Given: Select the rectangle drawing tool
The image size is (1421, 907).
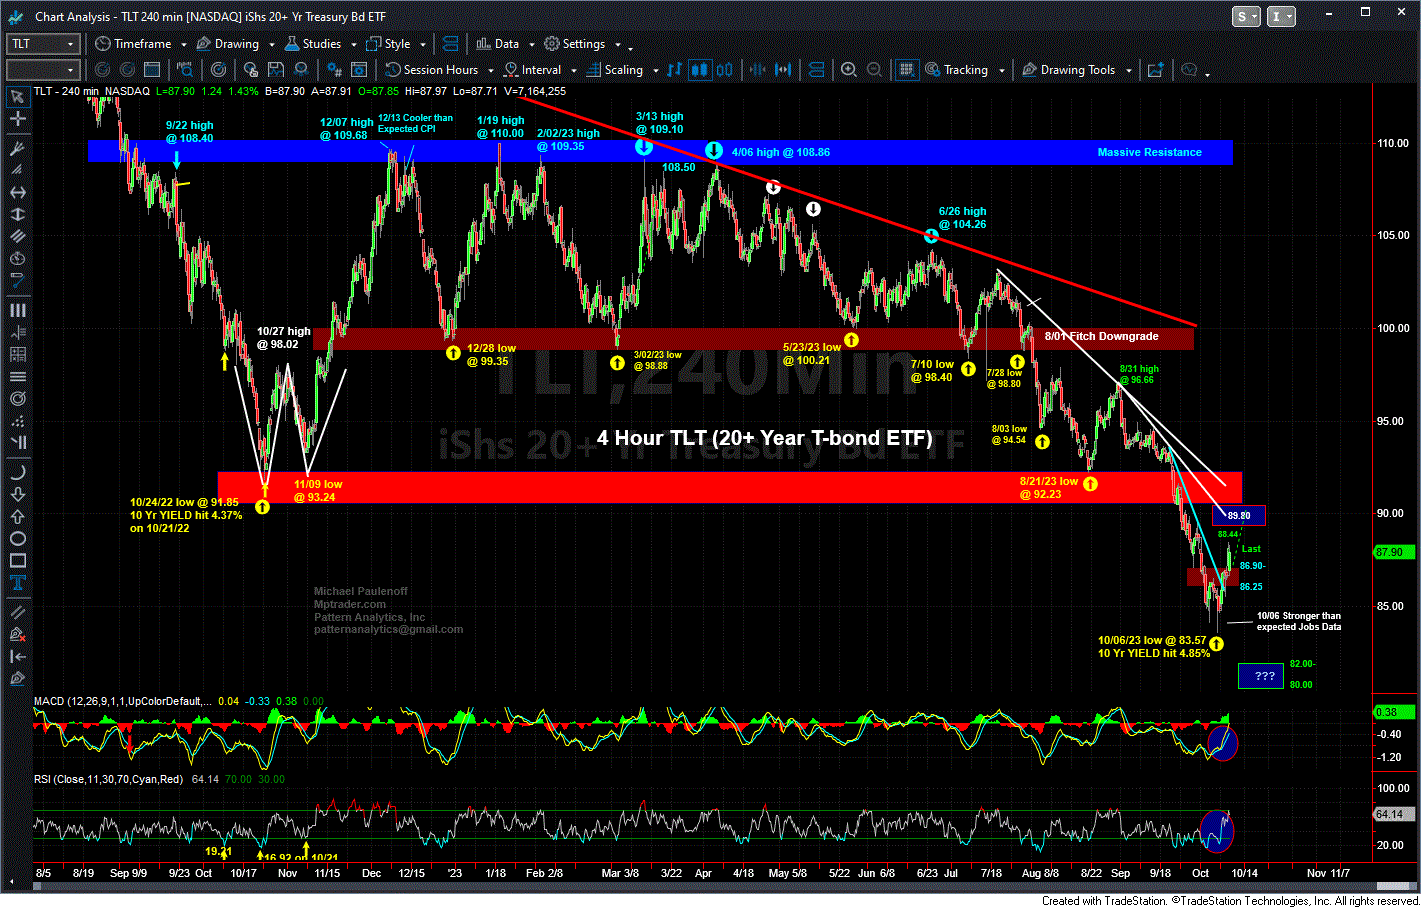Looking at the screenshot, I should coord(17,560).
